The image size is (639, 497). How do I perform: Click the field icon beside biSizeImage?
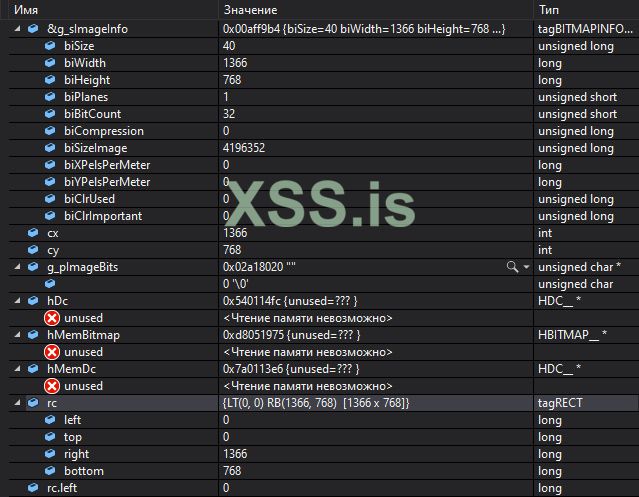[x=50, y=147]
